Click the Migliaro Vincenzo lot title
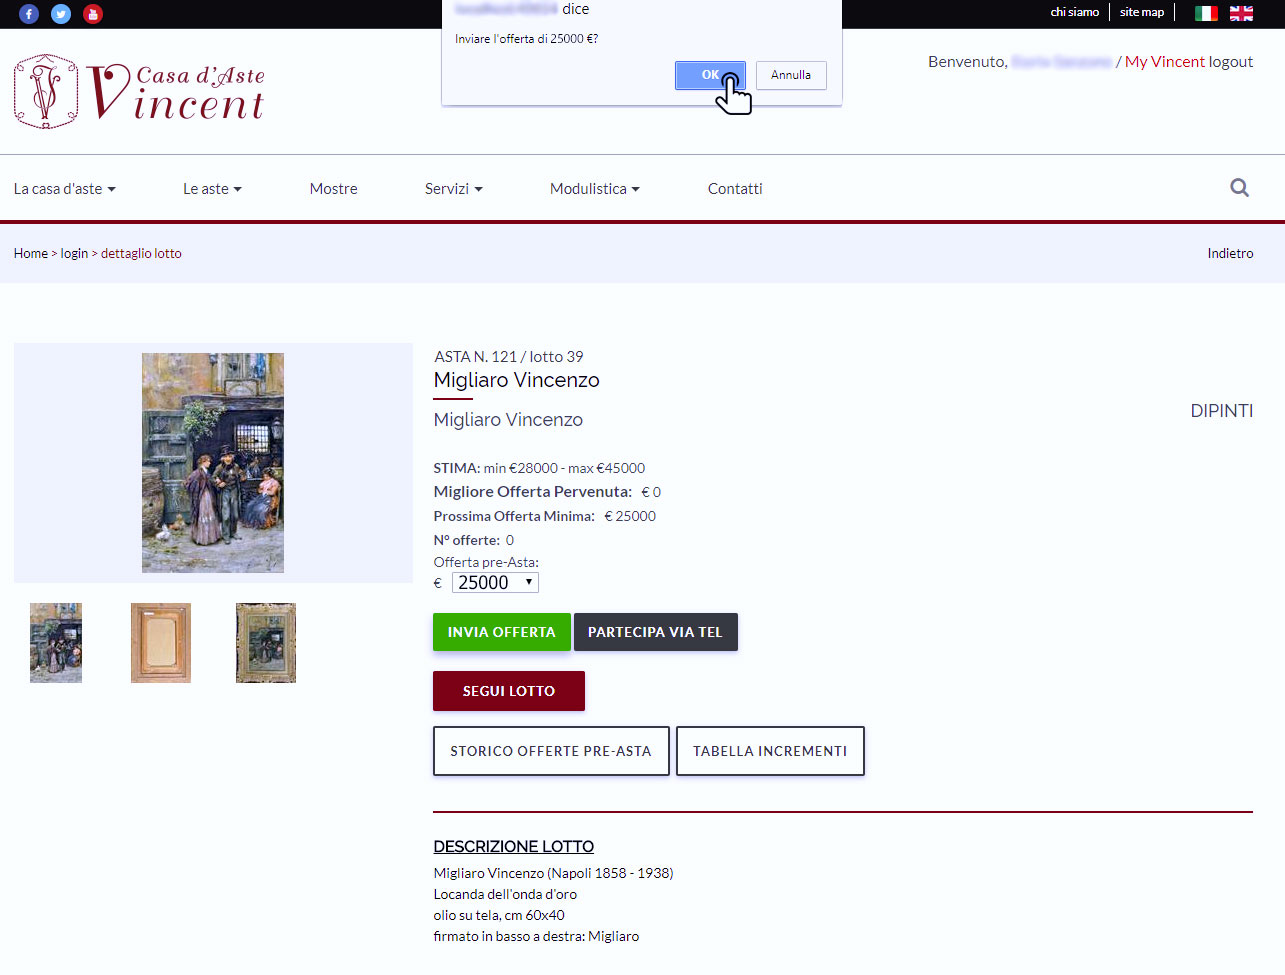The image size is (1285, 975). coord(517,380)
